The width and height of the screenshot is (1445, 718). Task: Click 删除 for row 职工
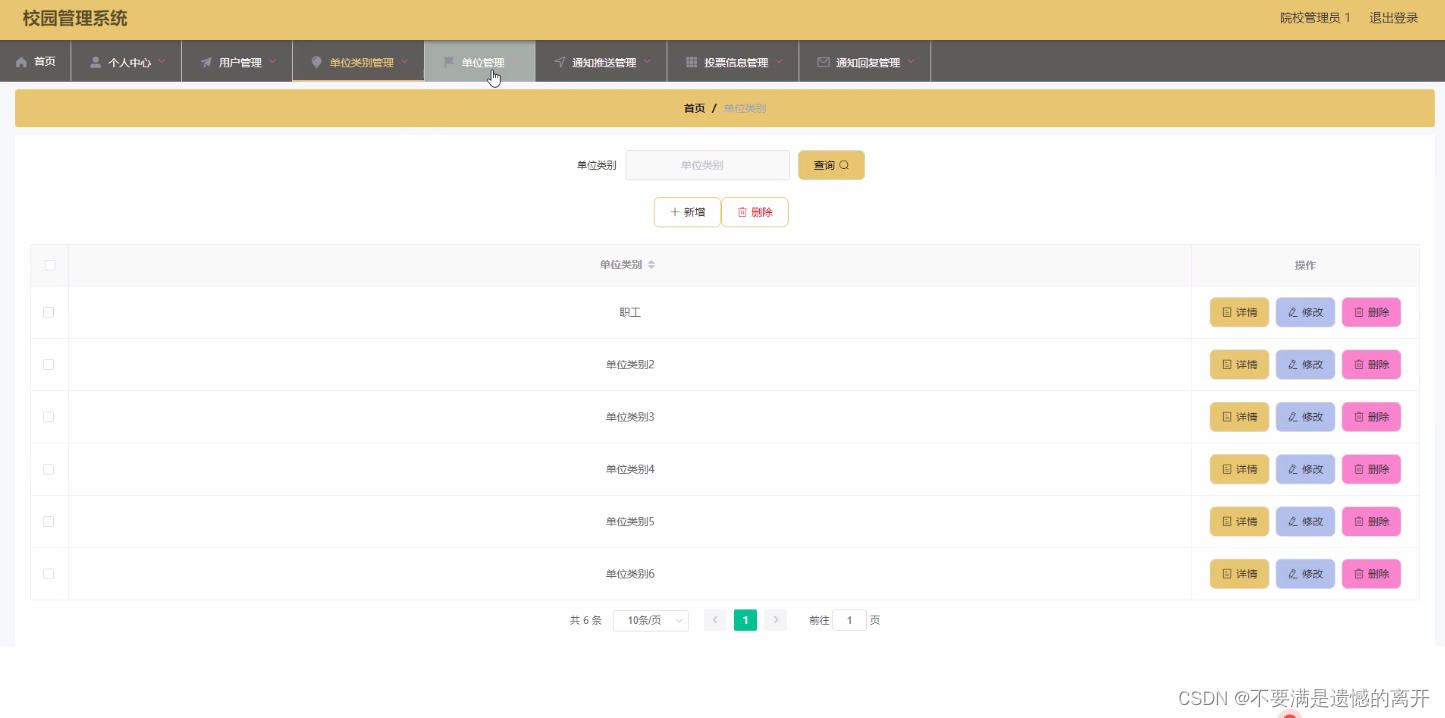[1371, 312]
